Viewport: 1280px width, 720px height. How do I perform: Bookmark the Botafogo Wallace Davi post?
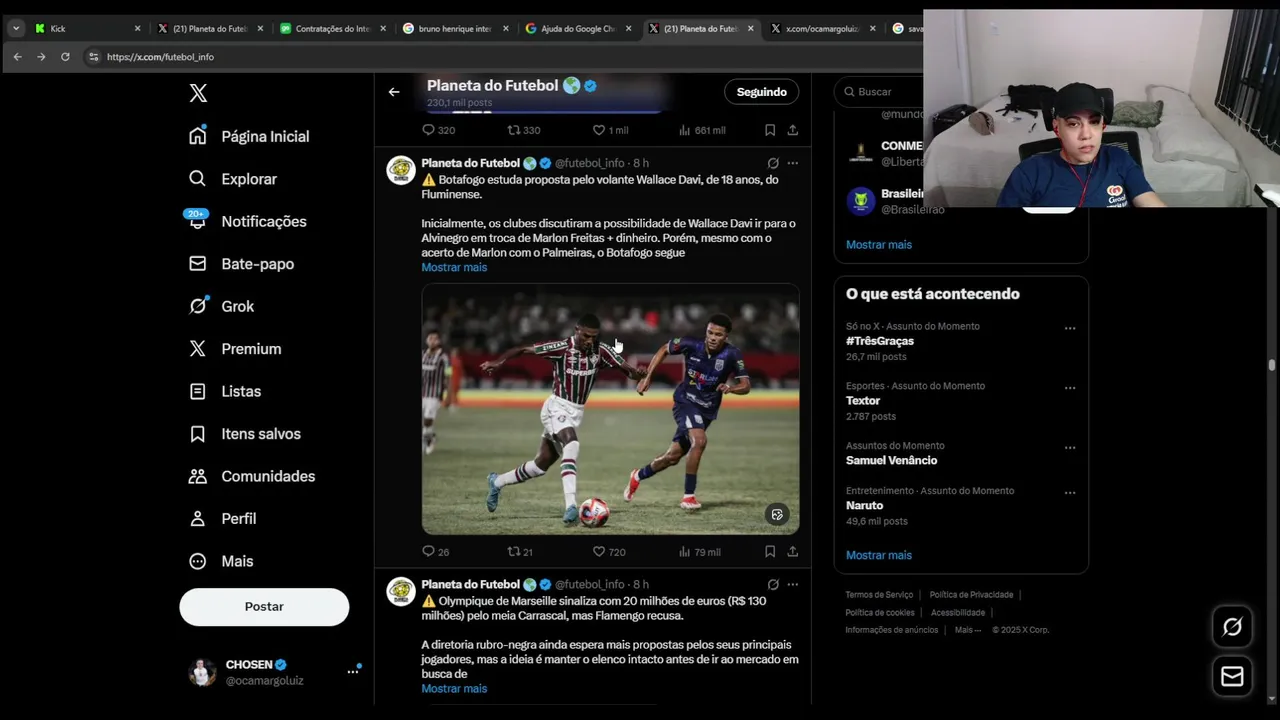(x=770, y=551)
